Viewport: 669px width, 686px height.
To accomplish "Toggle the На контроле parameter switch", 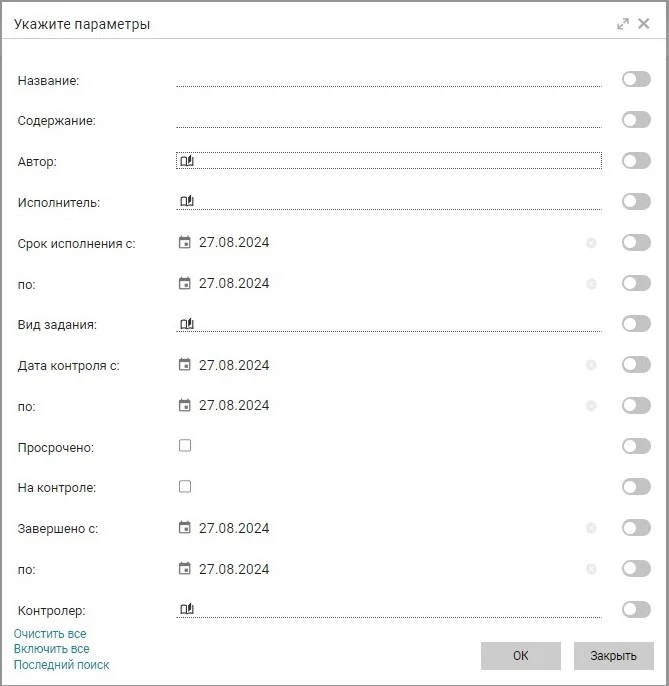I will tap(636, 486).
